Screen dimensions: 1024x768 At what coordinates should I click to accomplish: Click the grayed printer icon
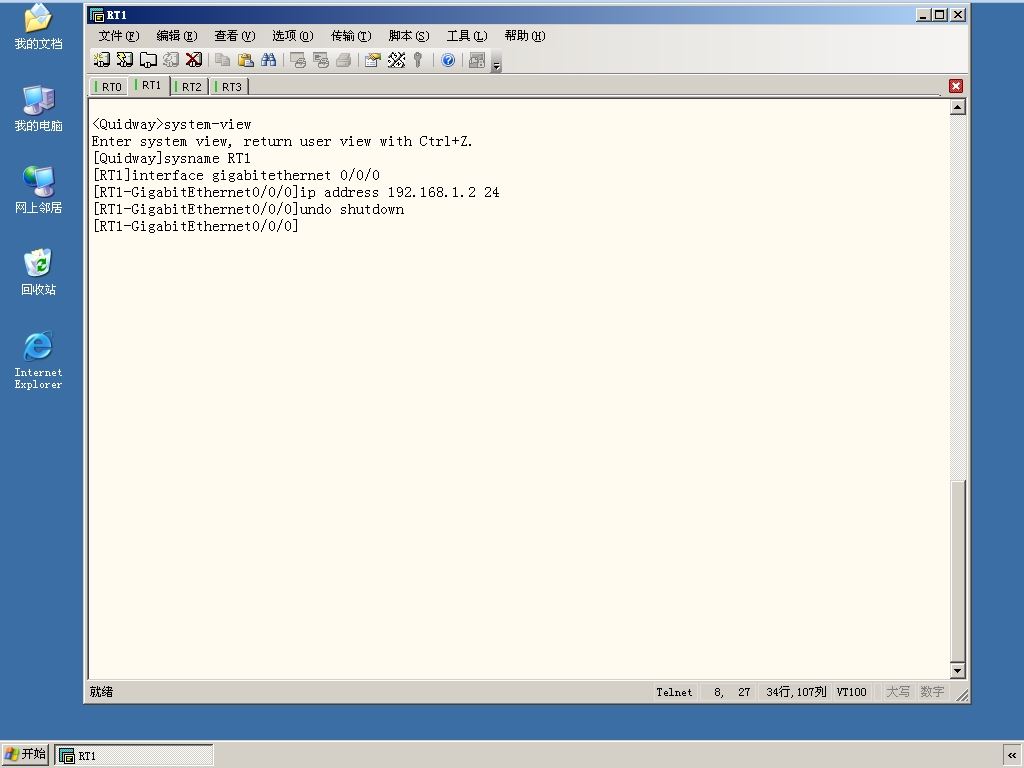tap(344, 60)
